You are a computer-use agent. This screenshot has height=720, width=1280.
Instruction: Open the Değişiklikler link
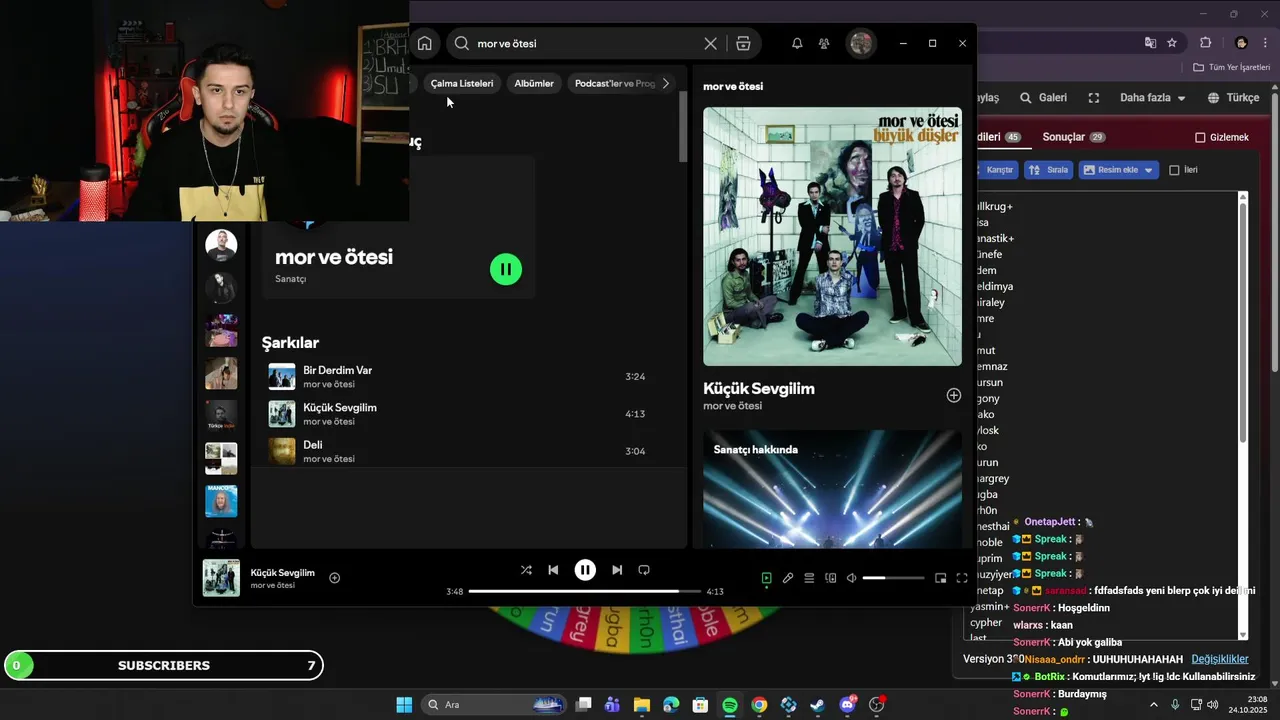click(1220, 659)
